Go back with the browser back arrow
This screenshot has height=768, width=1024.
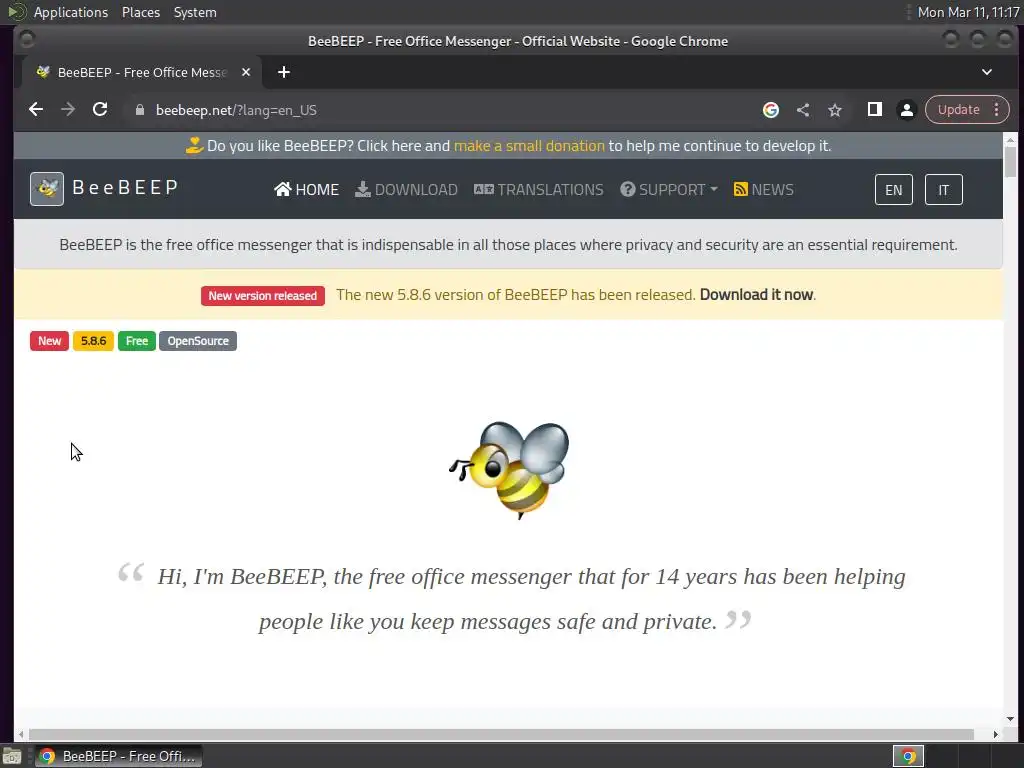coord(36,110)
